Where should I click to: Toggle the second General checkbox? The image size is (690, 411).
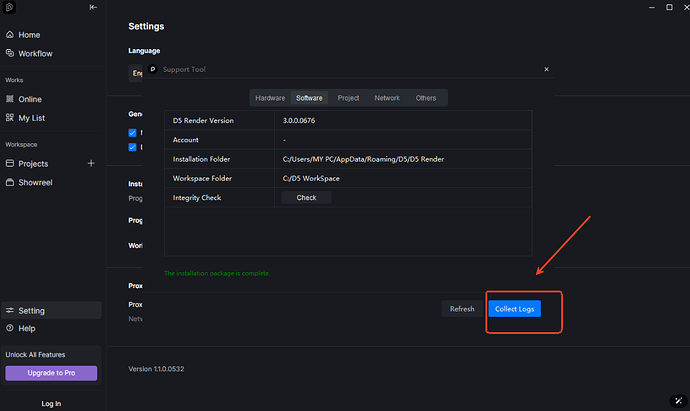[133, 147]
